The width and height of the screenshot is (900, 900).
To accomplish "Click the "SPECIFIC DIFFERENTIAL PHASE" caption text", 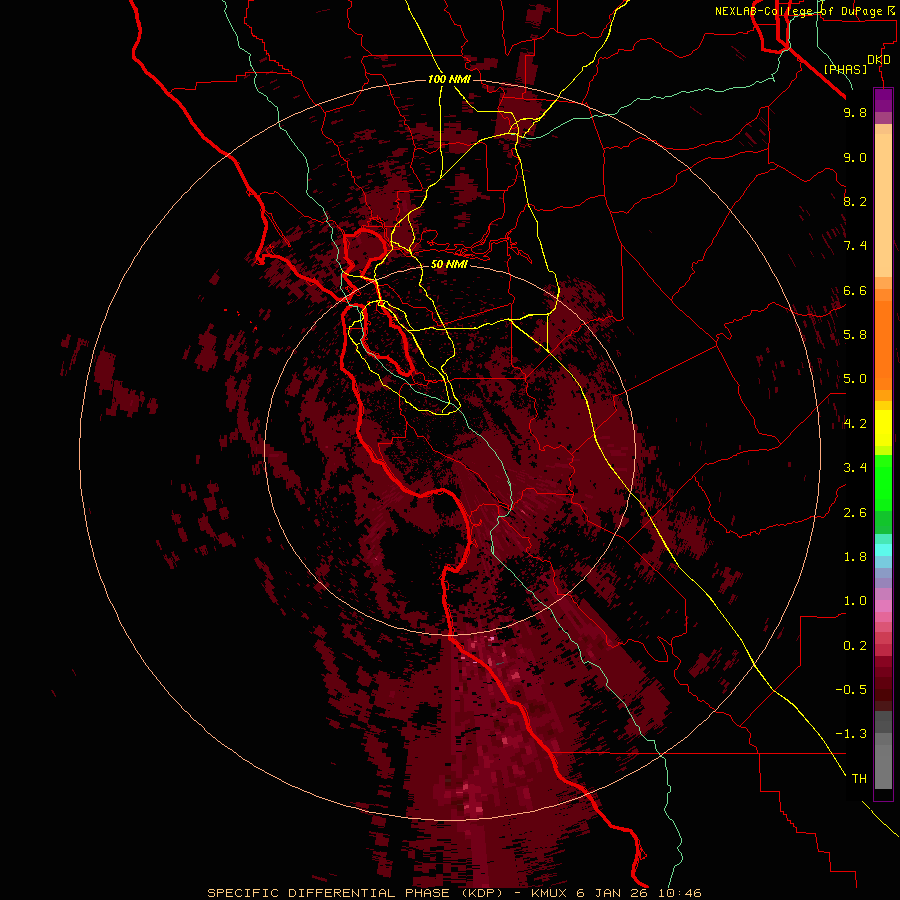I will [x=328, y=893].
